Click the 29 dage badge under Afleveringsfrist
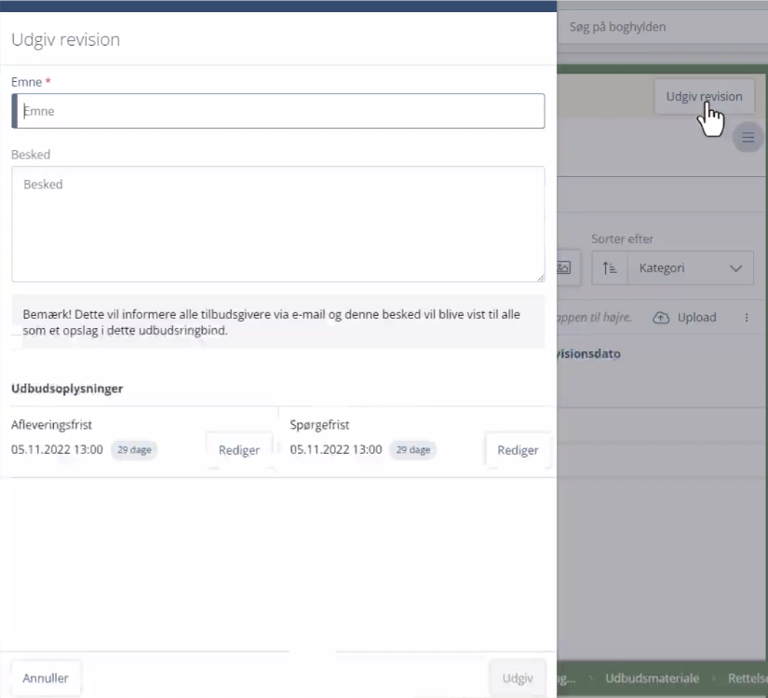Screen dimensions: 768x698 click(x=133, y=450)
